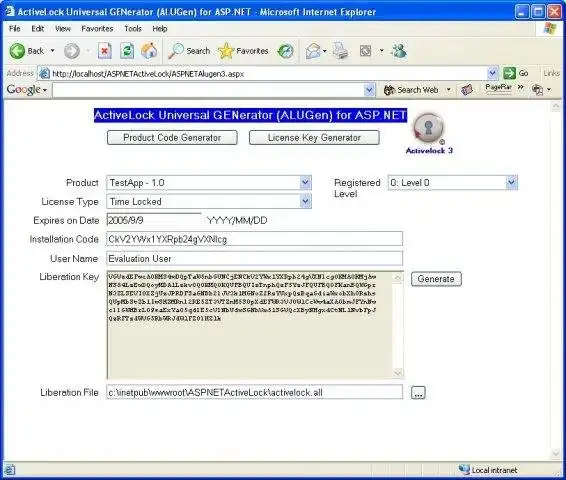The width and height of the screenshot is (566, 480).
Task: Click Search Web on Google toolbar
Action: (411, 90)
